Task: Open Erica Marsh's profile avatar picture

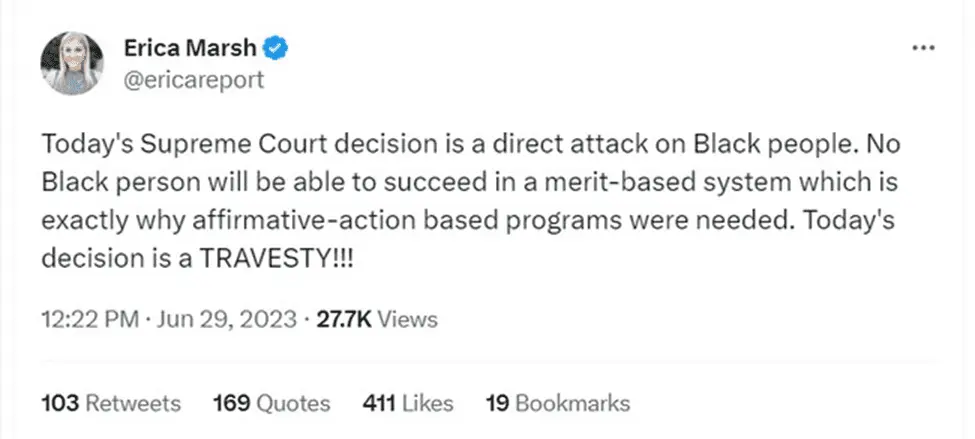Action: (74, 63)
